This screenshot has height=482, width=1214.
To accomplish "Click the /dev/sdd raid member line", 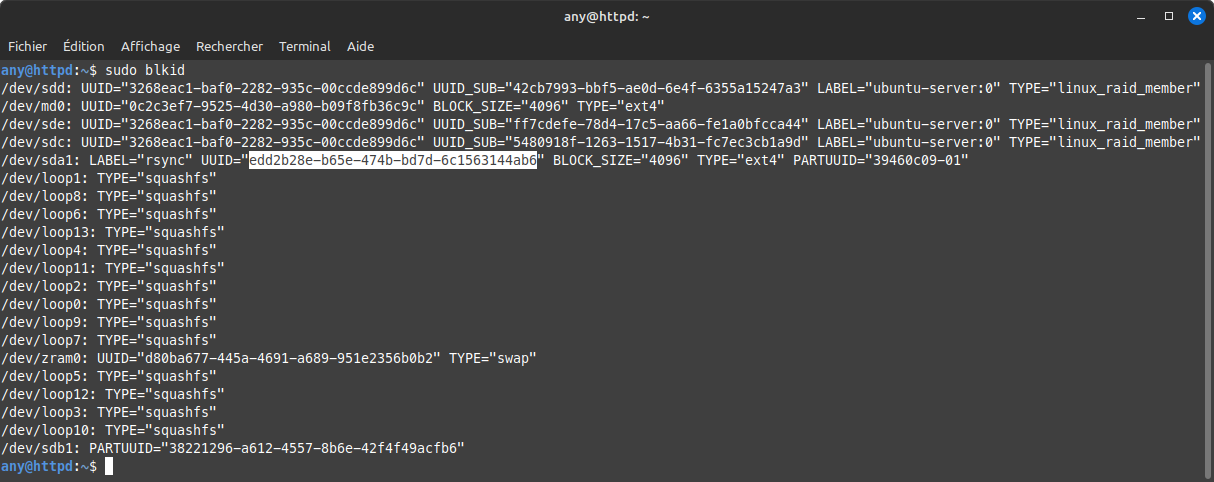I will click(x=601, y=88).
